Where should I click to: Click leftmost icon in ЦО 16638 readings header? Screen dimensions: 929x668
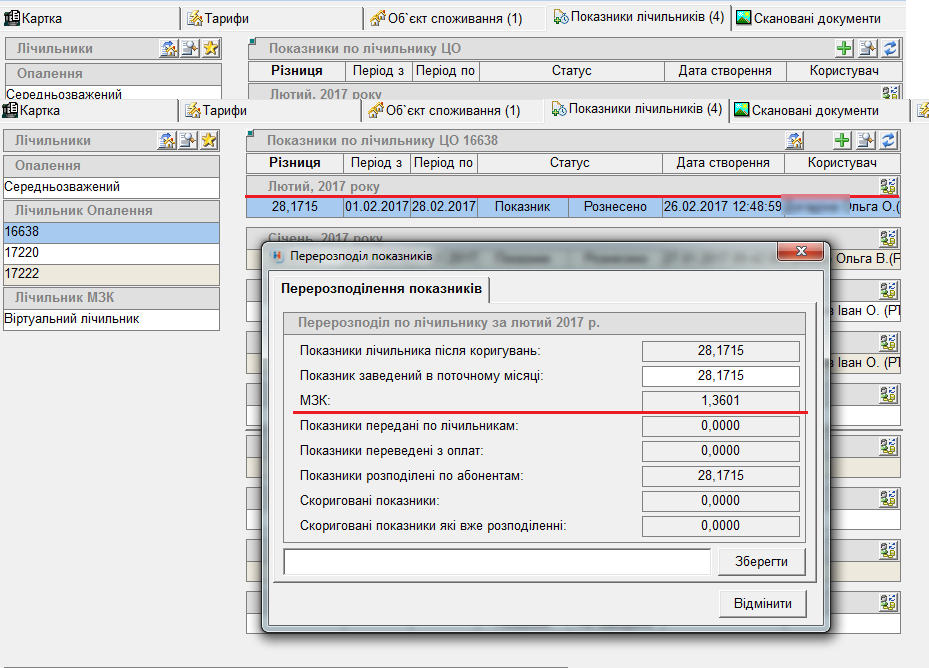tap(795, 141)
